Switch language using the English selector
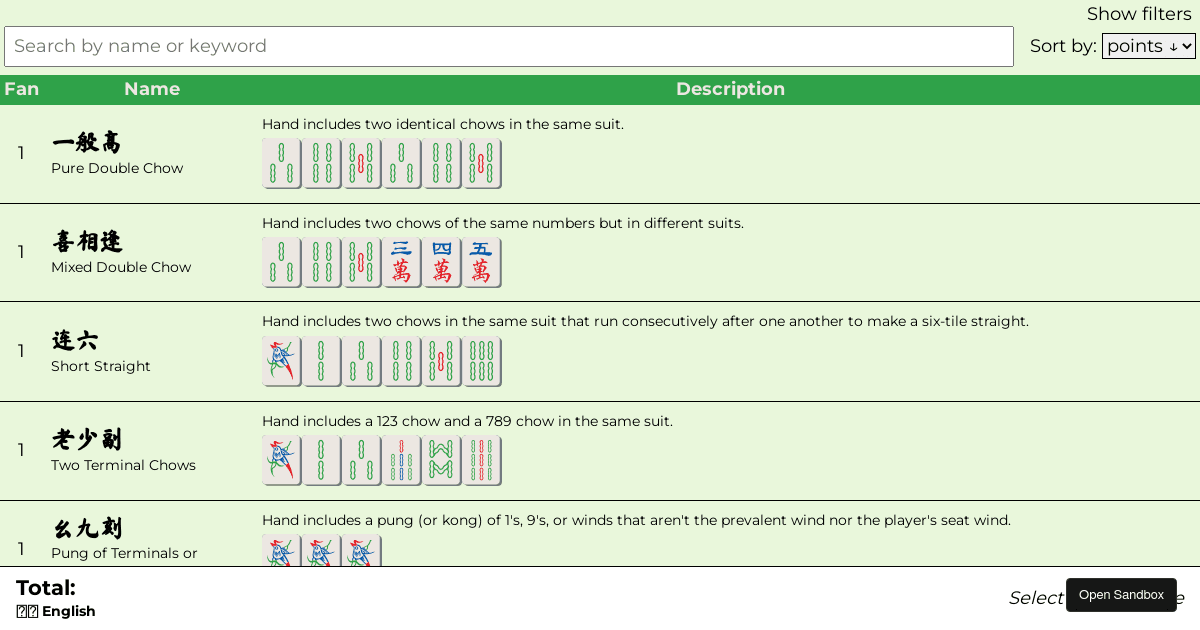The image size is (1200, 630). point(55,611)
